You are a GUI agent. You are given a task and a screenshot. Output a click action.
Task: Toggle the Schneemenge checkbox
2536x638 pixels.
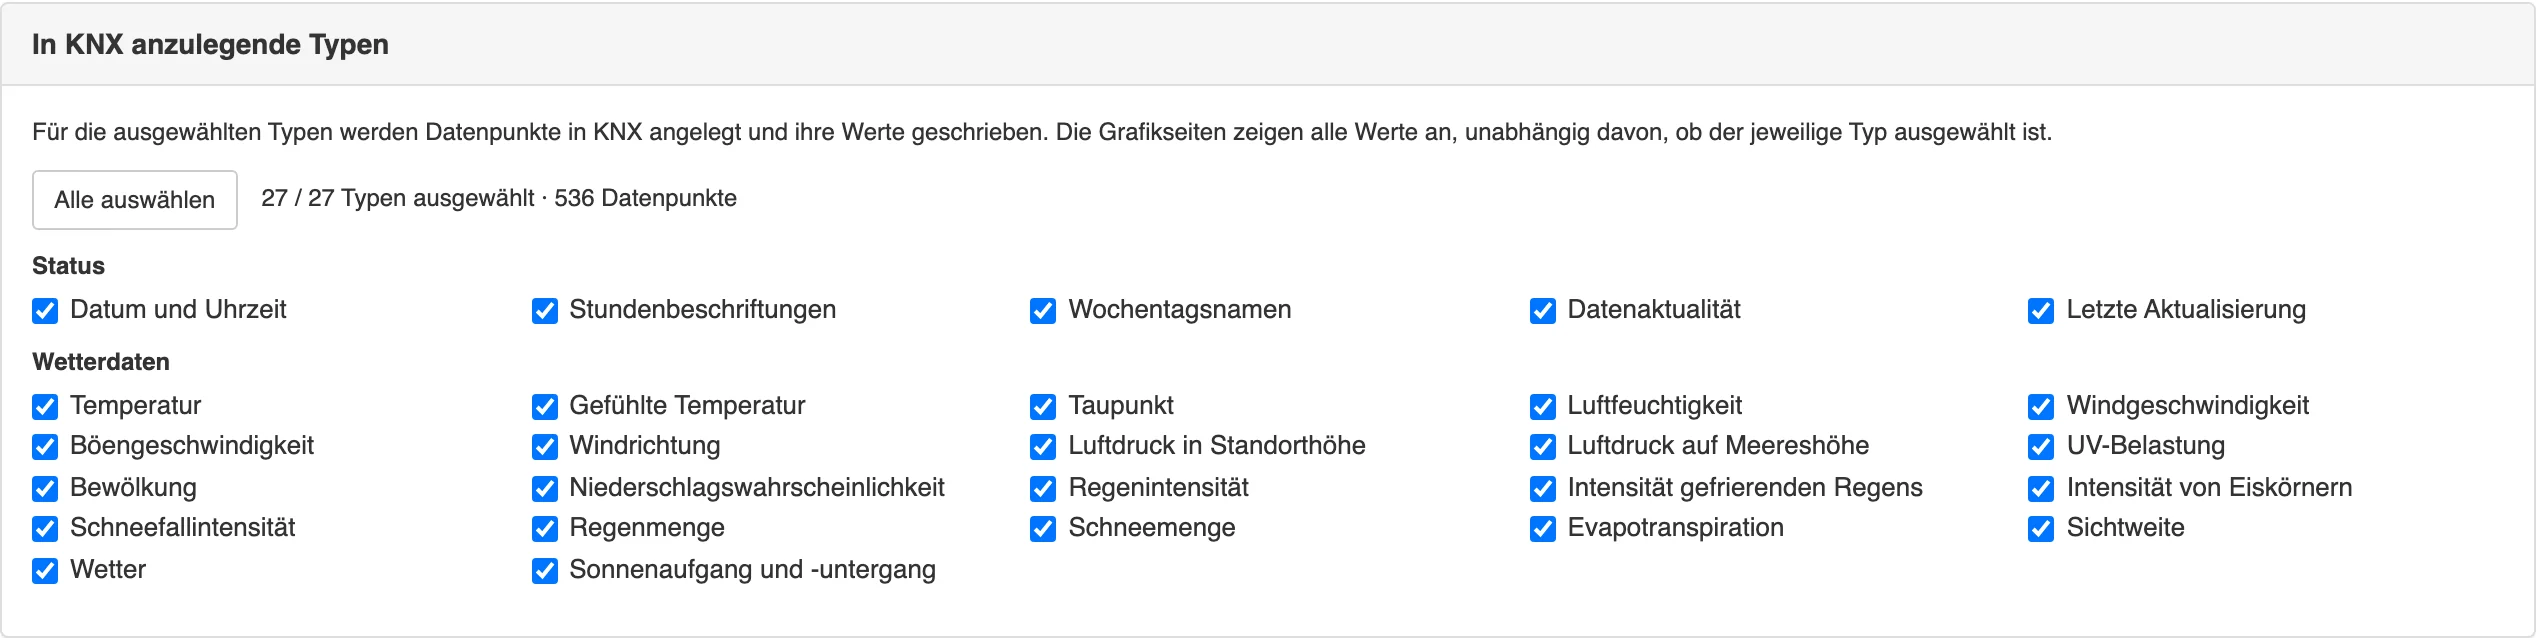(1043, 529)
